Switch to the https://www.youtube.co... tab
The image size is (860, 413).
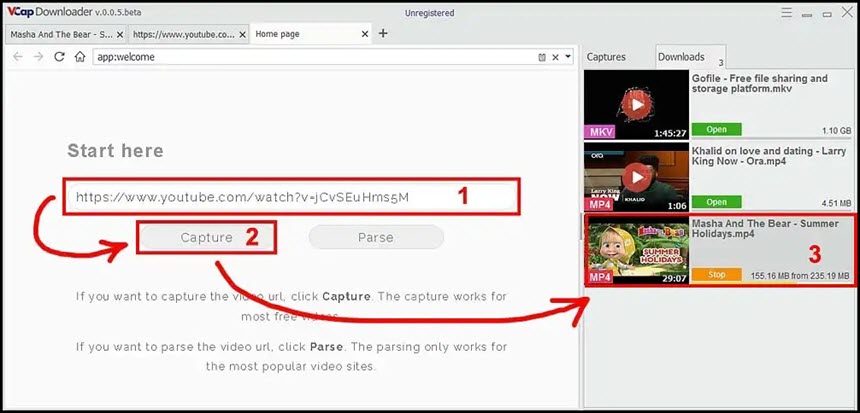pyautogui.click(x=184, y=34)
